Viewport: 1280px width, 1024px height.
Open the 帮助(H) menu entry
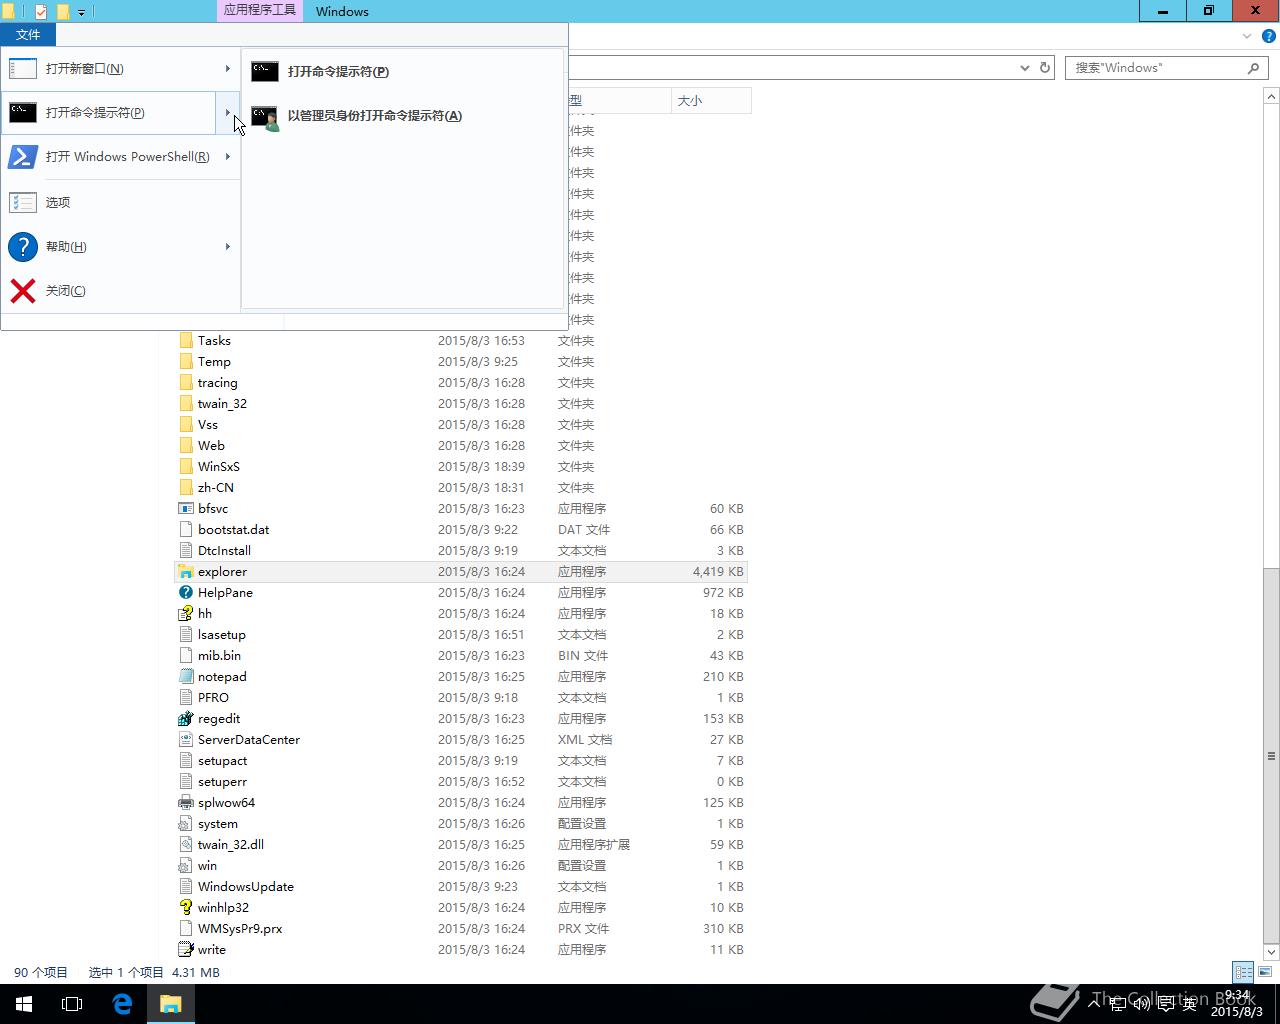(x=109, y=247)
